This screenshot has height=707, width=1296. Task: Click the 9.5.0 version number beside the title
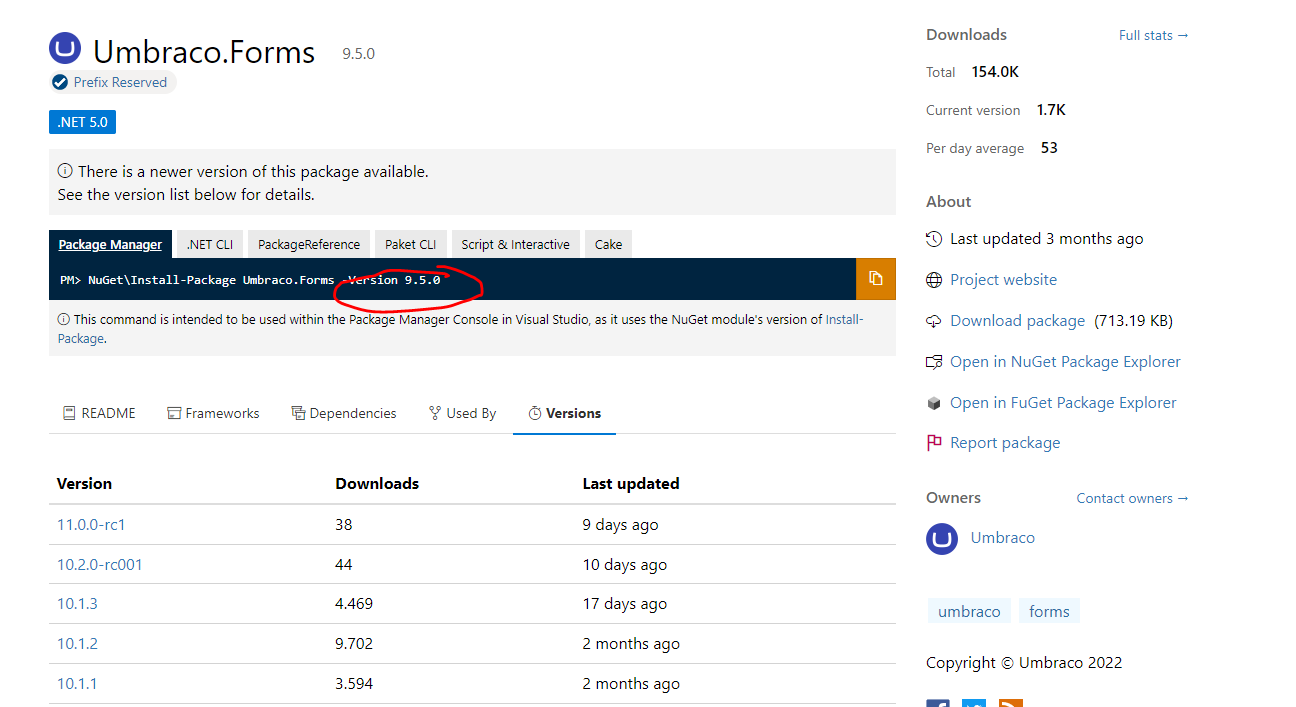click(358, 54)
